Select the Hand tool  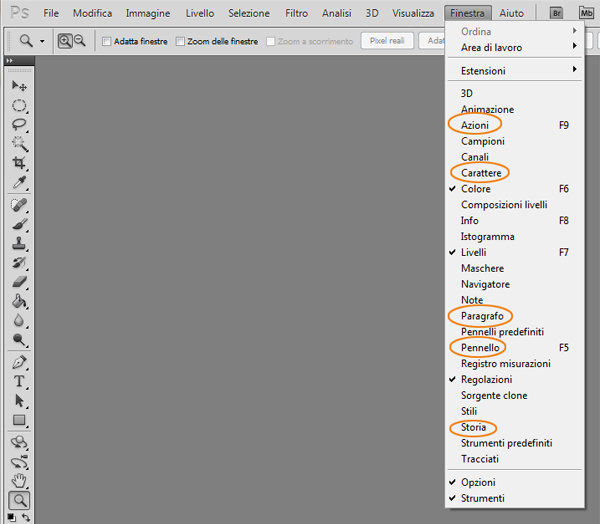click(19, 481)
